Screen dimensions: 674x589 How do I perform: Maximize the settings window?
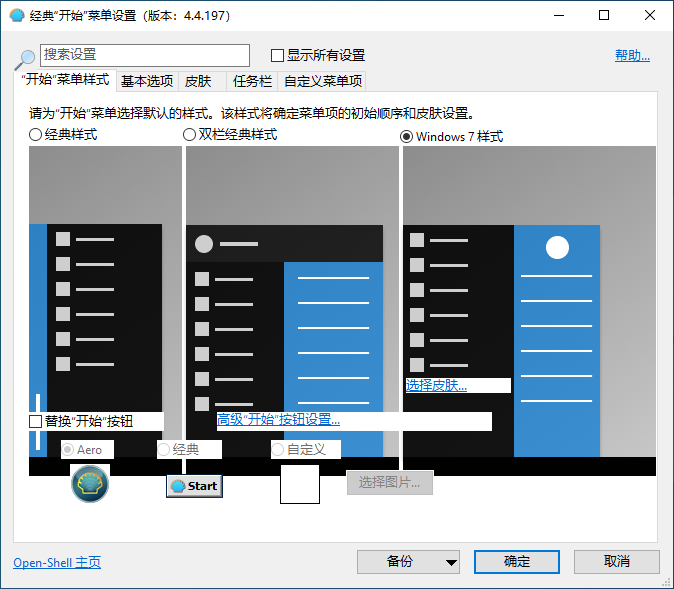604,15
